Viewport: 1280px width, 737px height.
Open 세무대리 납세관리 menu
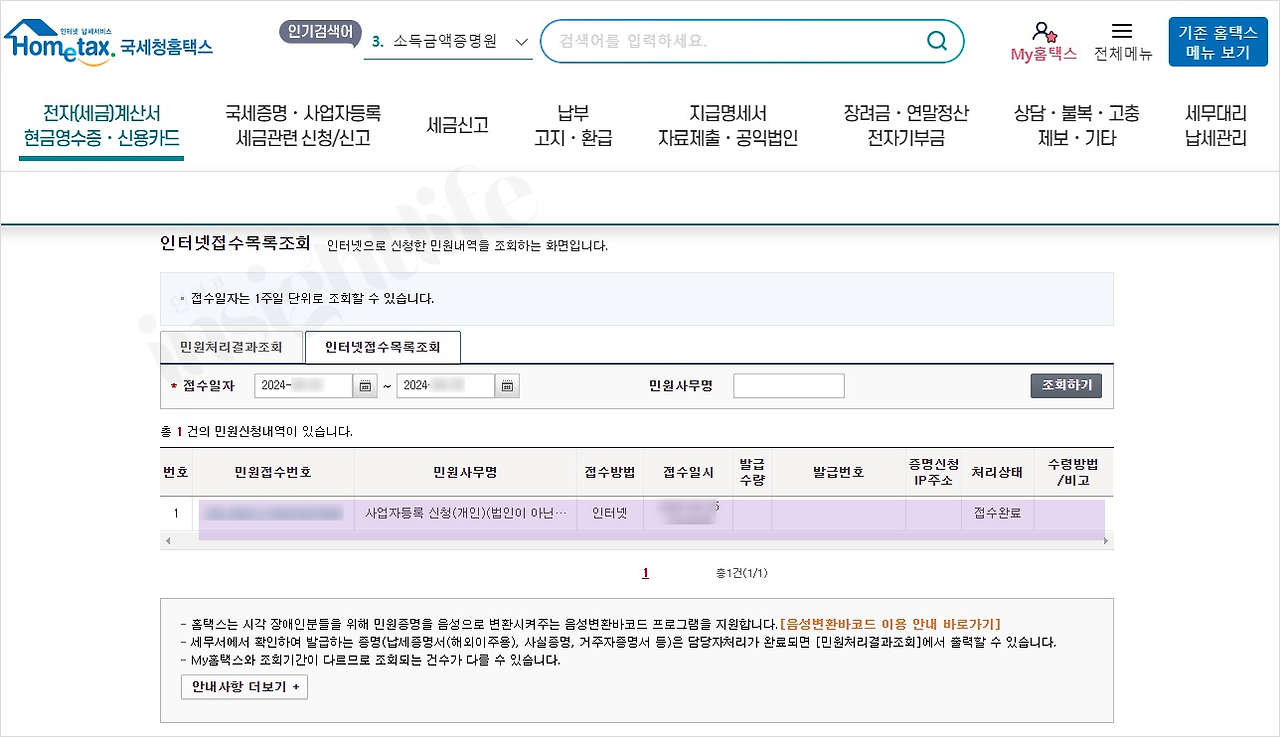tap(1216, 126)
